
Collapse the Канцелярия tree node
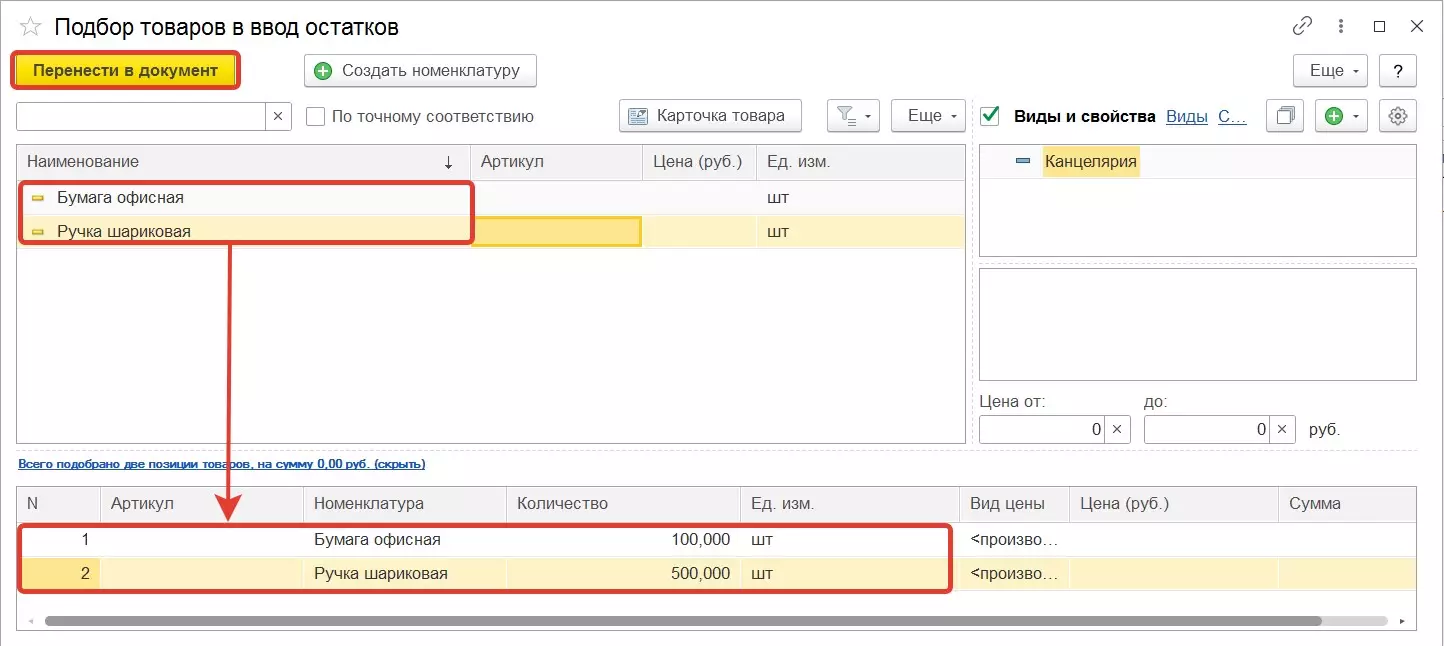coord(1022,161)
